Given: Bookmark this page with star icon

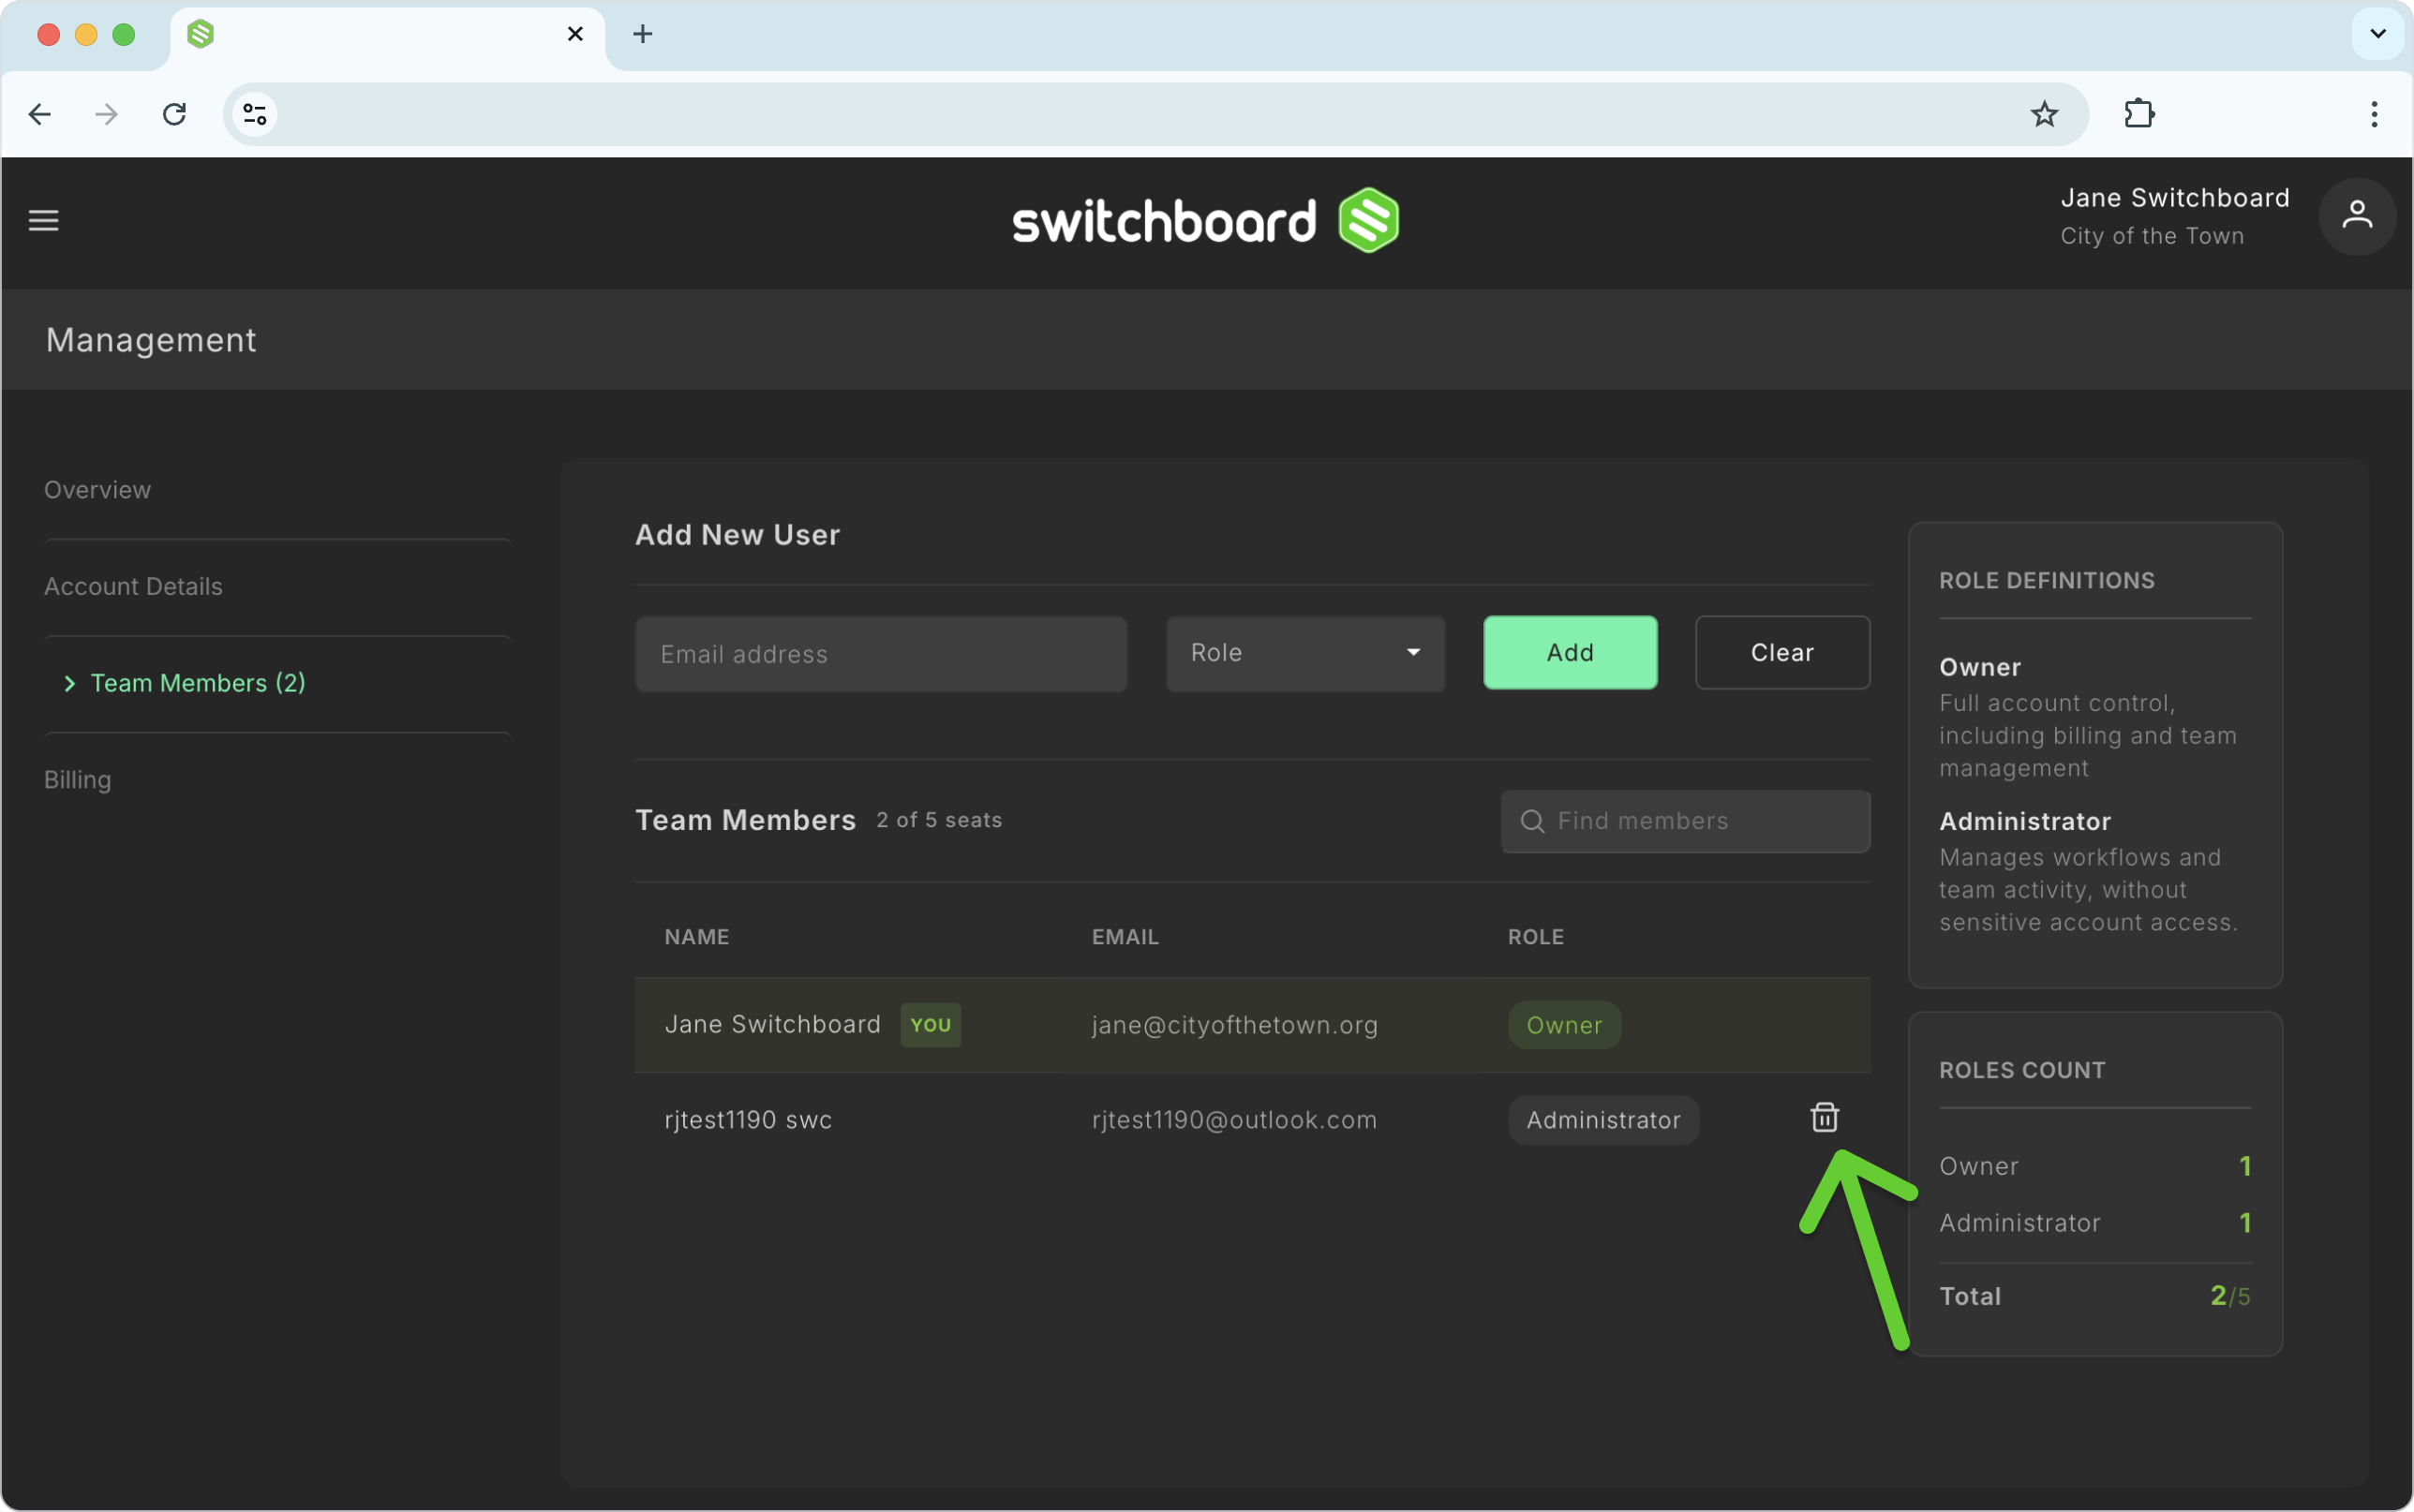Looking at the screenshot, I should pos(2044,114).
